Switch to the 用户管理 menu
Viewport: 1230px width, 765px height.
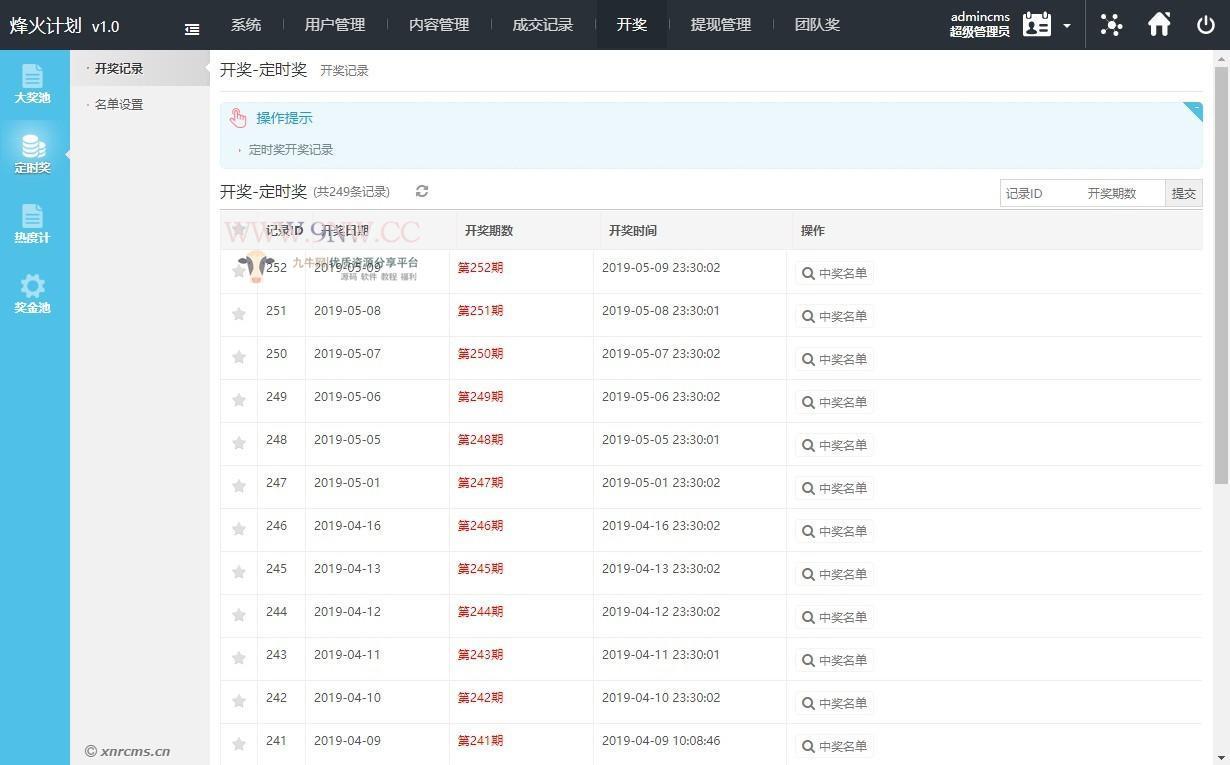(x=334, y=24)
